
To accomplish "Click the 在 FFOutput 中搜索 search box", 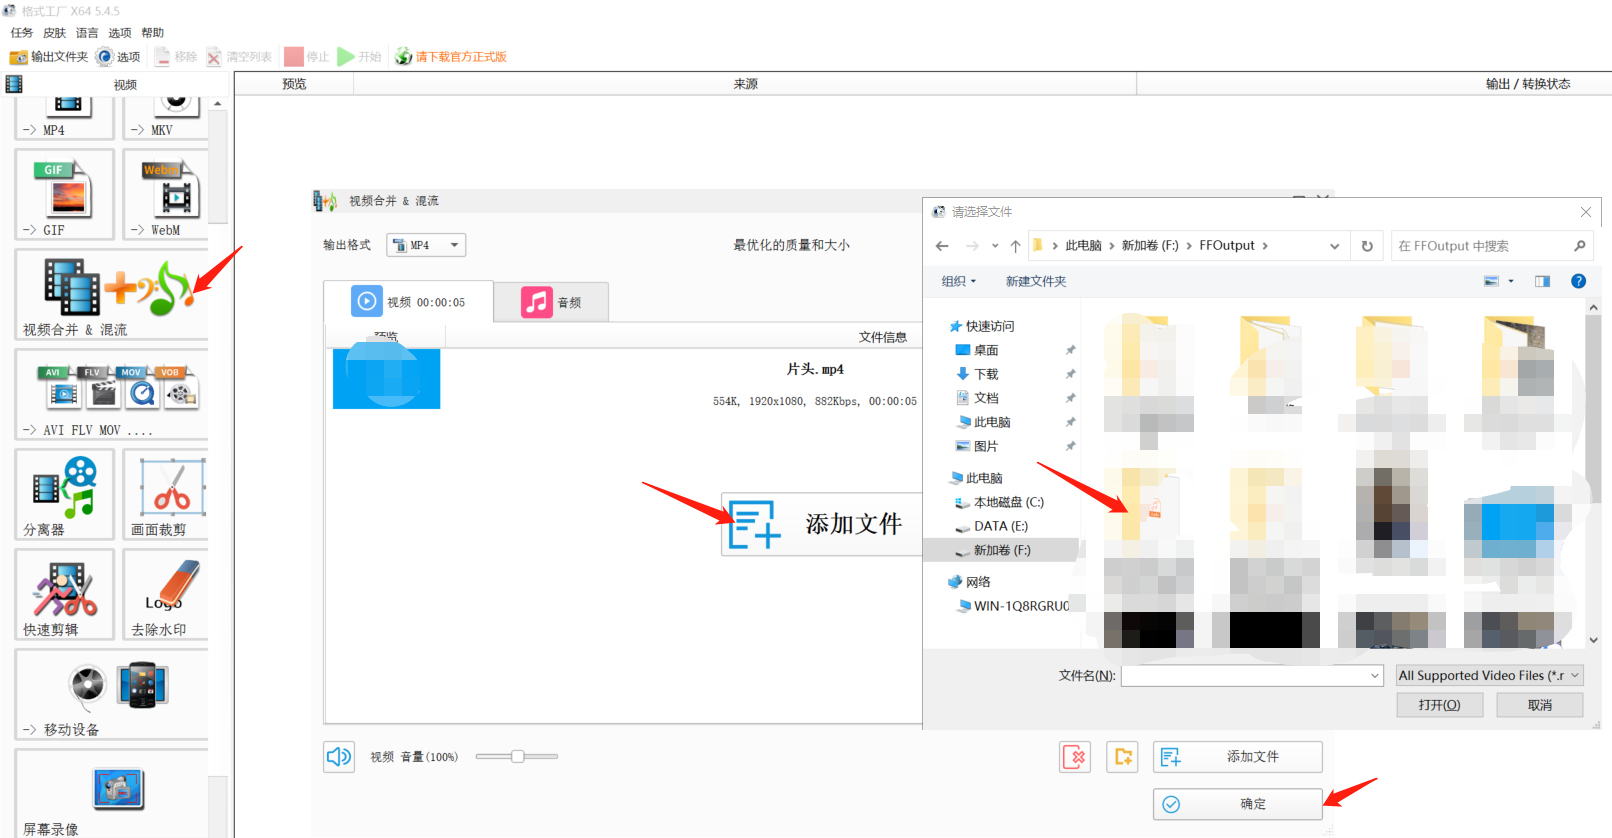I will coord(1492,246).
